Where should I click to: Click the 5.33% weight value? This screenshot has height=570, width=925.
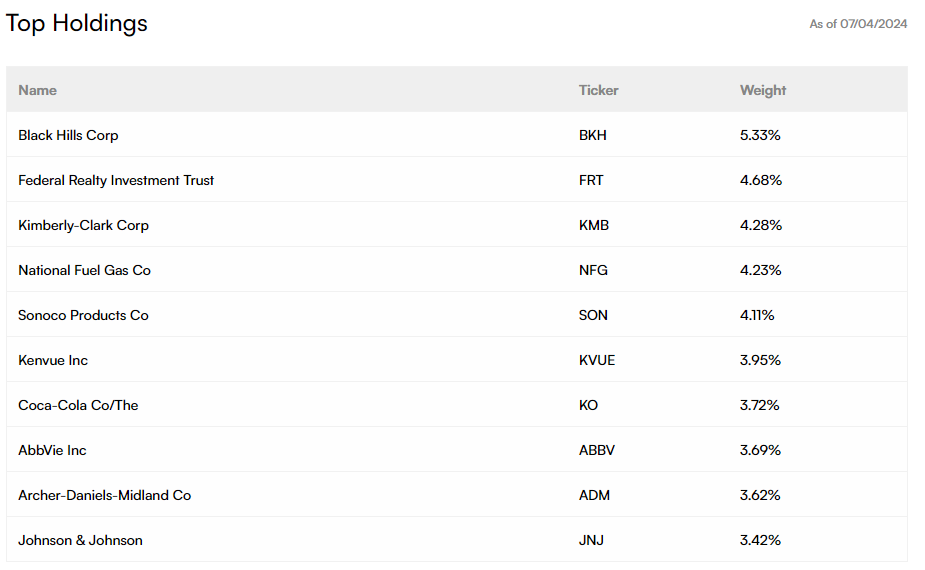pos(760,135)
